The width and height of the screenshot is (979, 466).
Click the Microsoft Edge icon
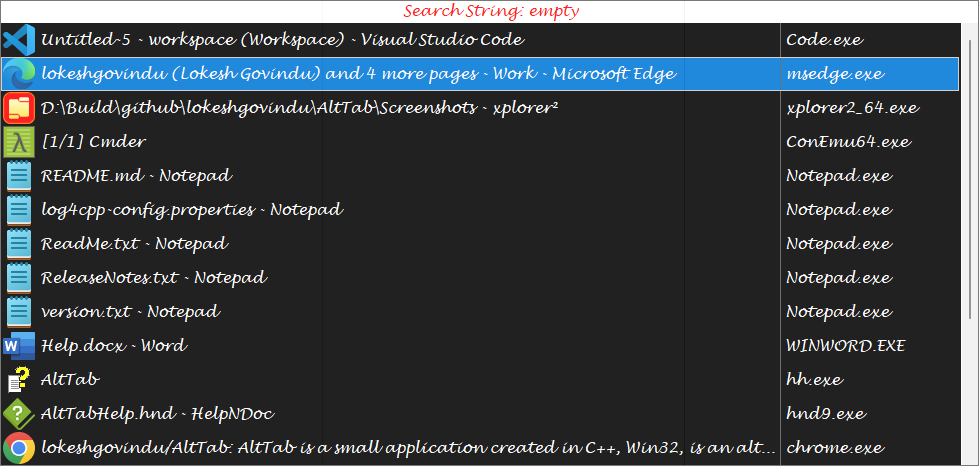pyautogui.click(x=19, y=74)
